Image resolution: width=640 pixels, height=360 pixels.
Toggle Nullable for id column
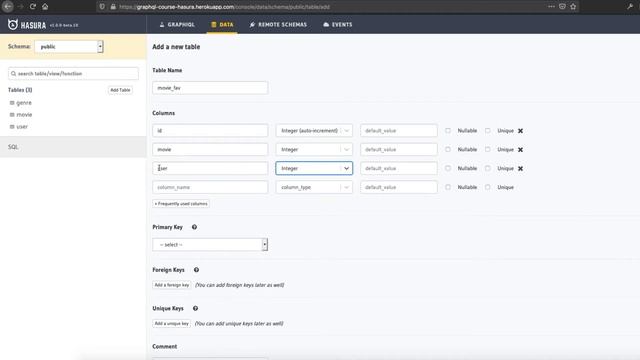448,131
